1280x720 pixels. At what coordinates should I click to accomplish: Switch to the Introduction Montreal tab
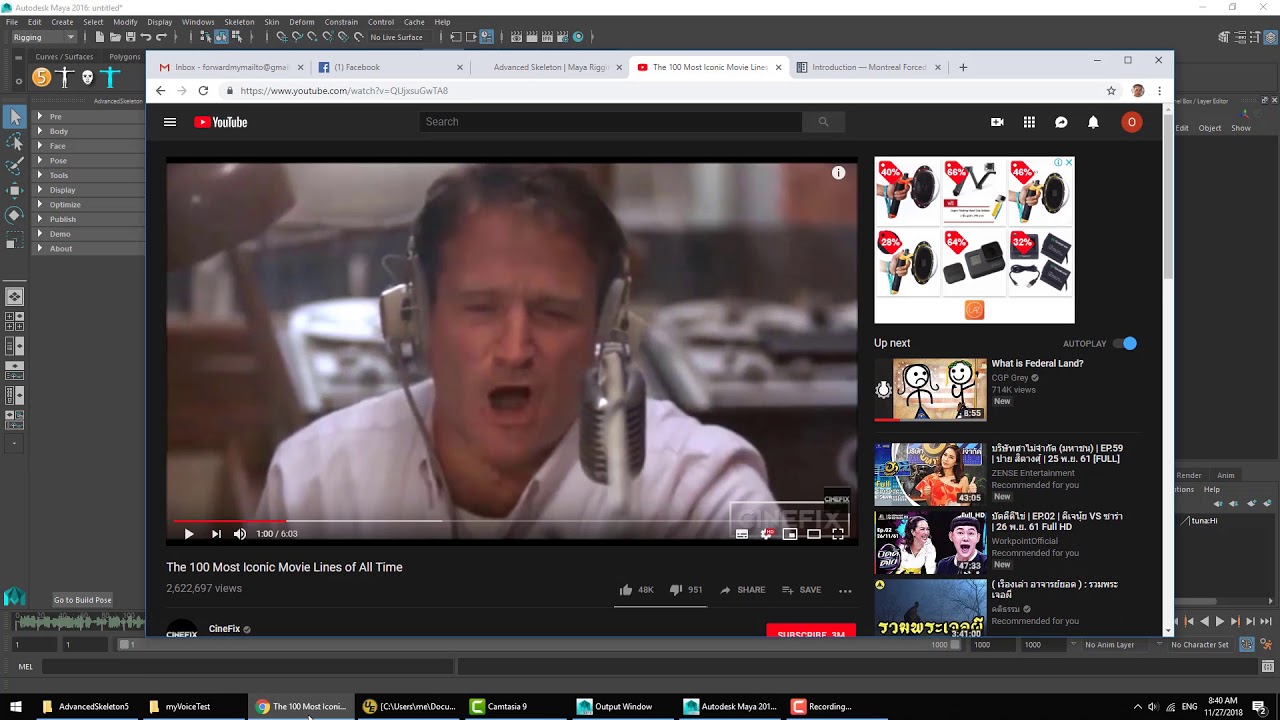point(869,68)
